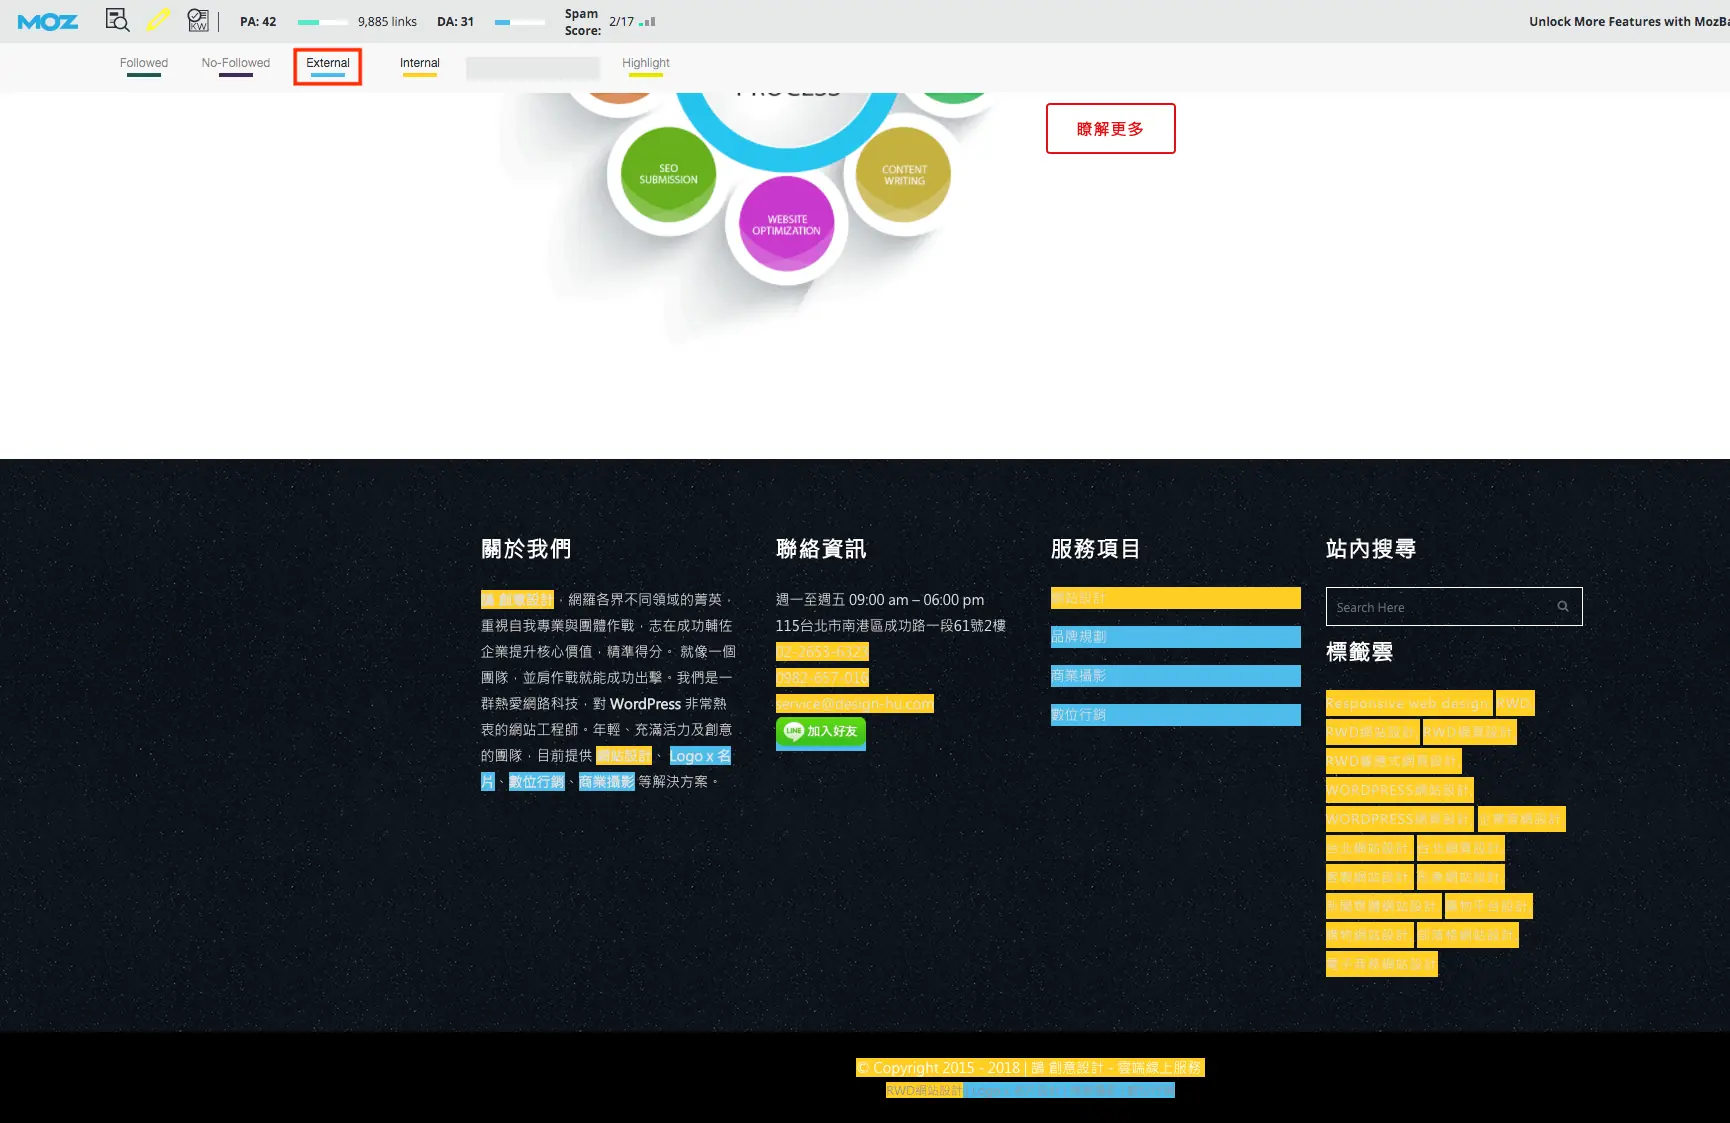Select the yellow highlighter pencil icon
Image resolution: width=1730 pixels, height=1123 pixels.
158,20
